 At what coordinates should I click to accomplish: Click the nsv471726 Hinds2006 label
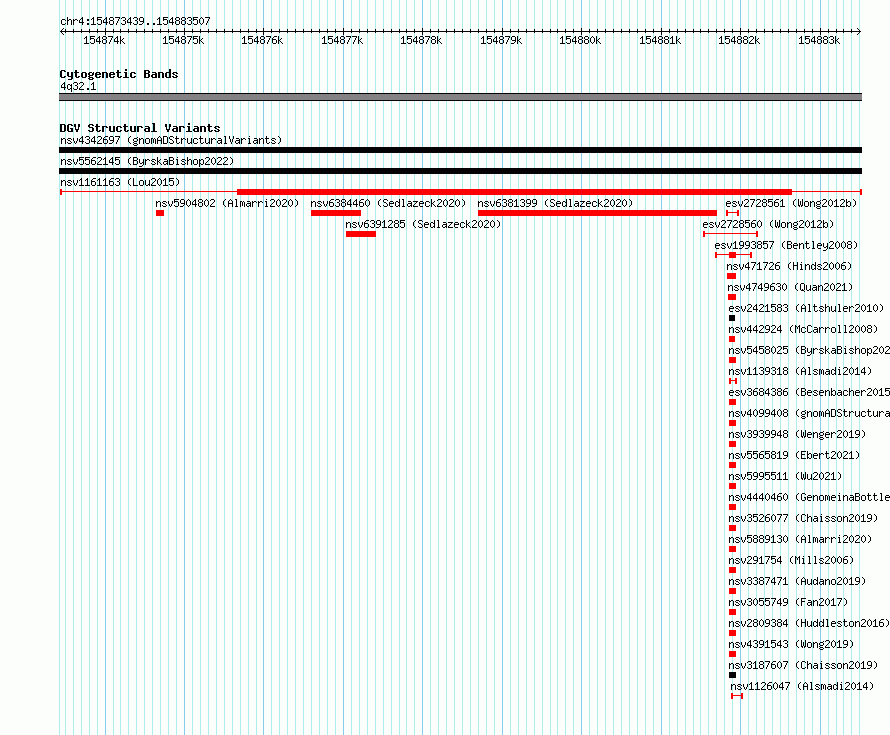789,266
